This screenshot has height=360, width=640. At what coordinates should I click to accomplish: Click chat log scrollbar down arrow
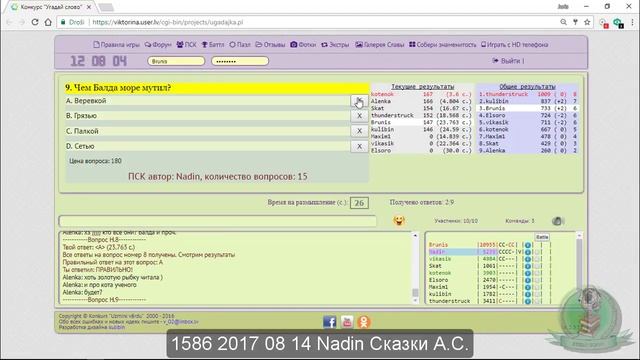coord(415,300)
